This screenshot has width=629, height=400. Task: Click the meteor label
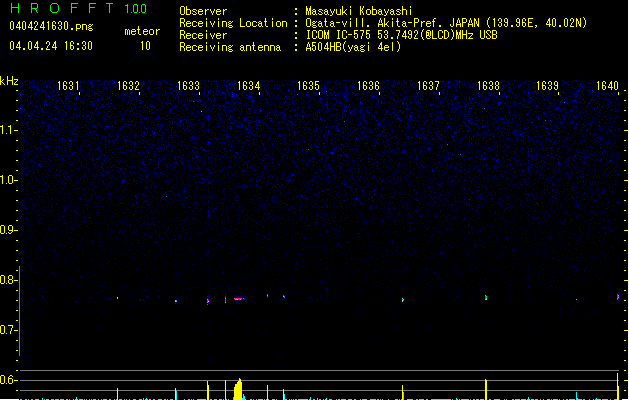point(142,31)
